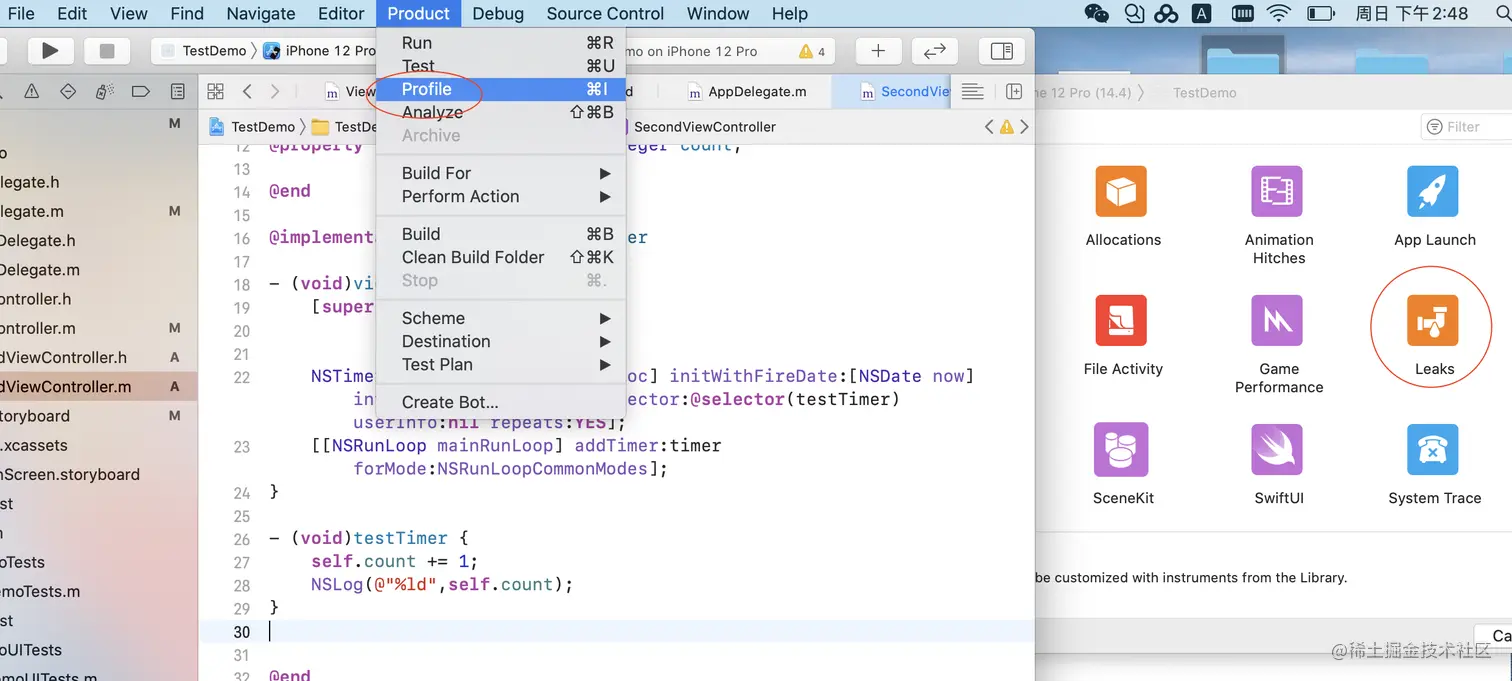Image resolution: width=1512 pixels, height=681 pixels.
Task: Choose the Game Performance instrument template
Action: [x=1279, y=344]
